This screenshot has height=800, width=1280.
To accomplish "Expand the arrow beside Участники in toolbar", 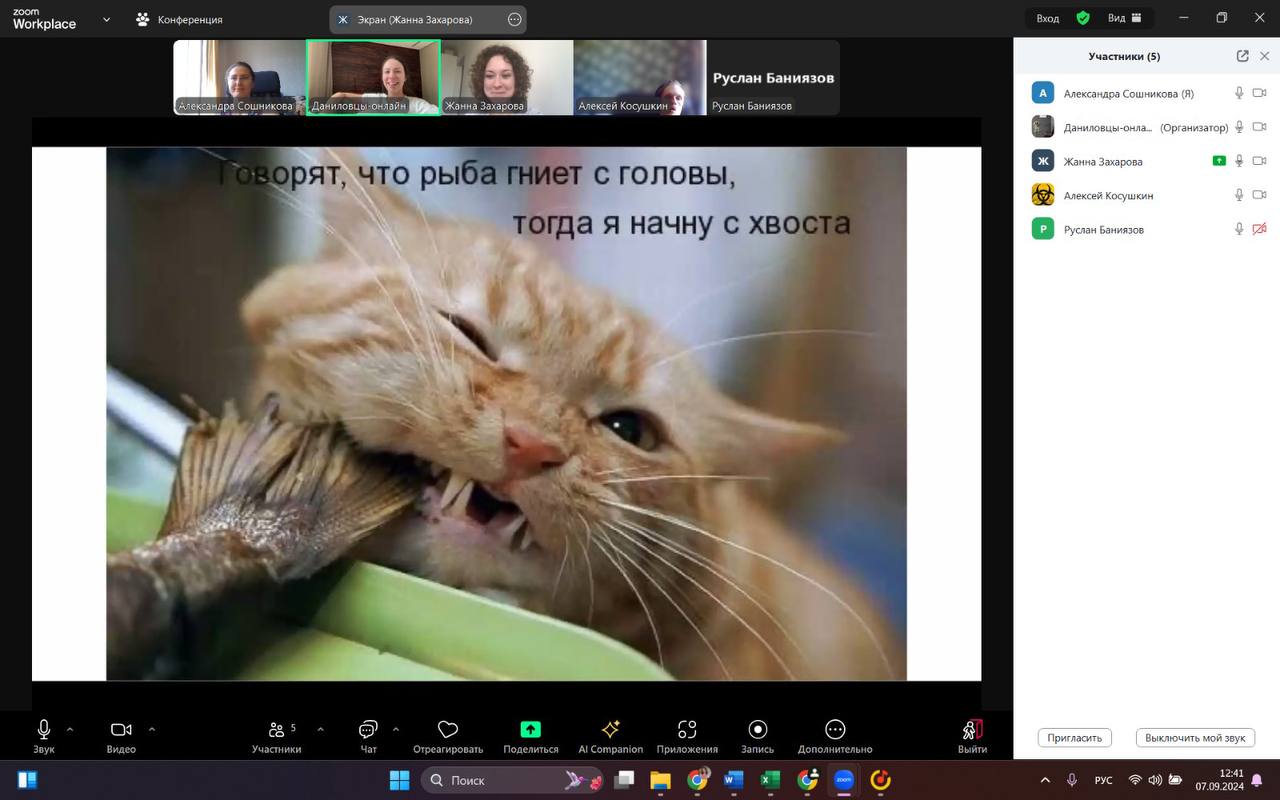I will (x=320, y=729).
